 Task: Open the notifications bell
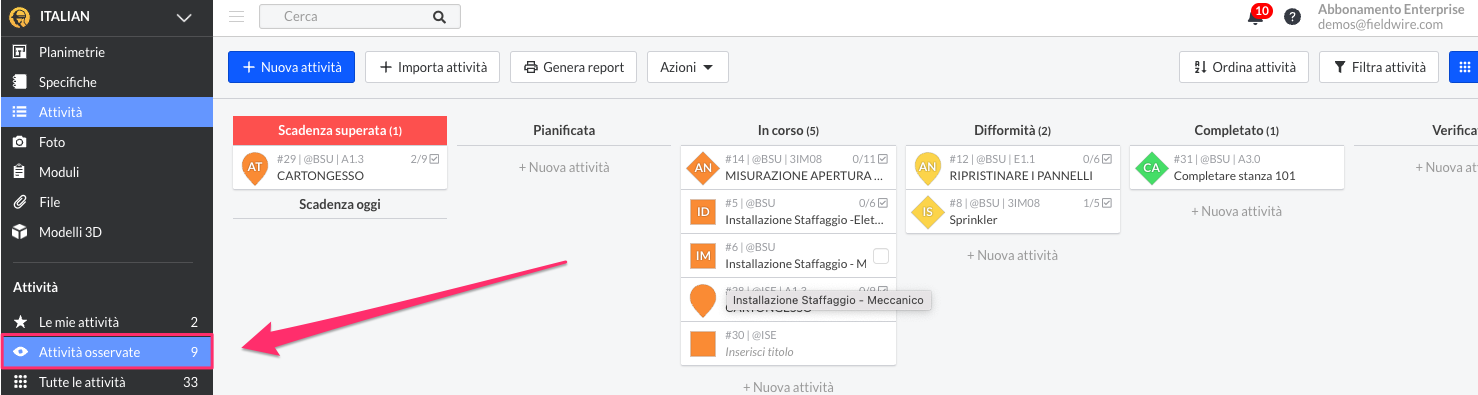[1256, 16]
